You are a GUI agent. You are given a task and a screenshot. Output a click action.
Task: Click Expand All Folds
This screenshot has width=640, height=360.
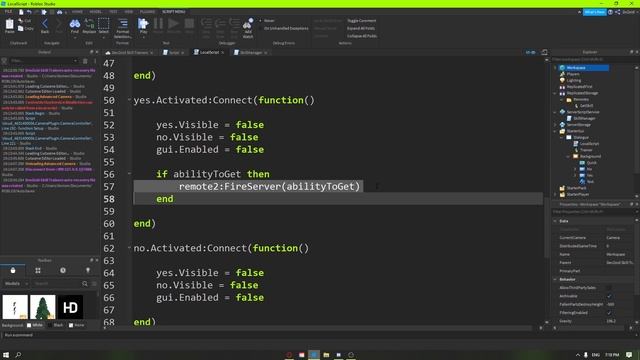(361, 29)
